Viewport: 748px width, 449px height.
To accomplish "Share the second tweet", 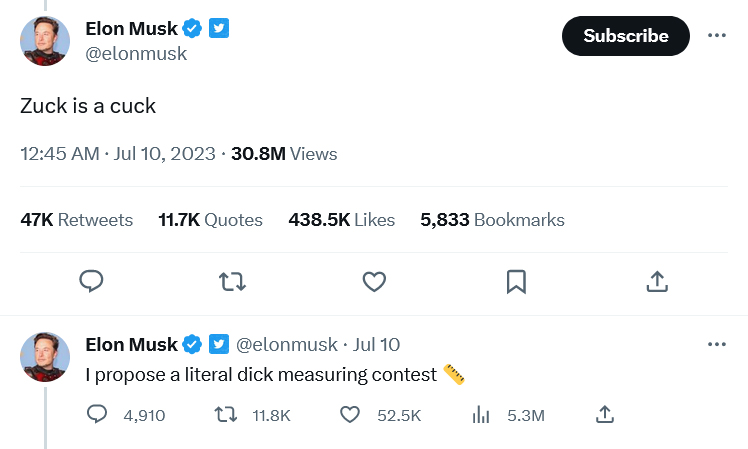I will pos(604,415).
